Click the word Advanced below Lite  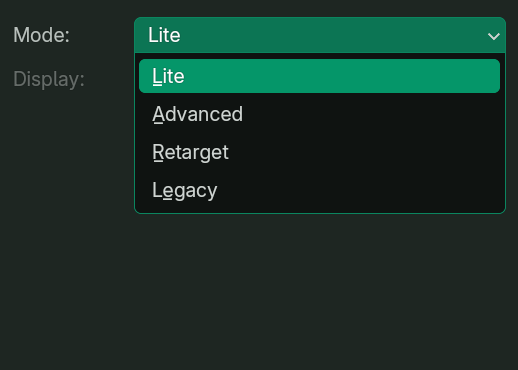[198, 114]
